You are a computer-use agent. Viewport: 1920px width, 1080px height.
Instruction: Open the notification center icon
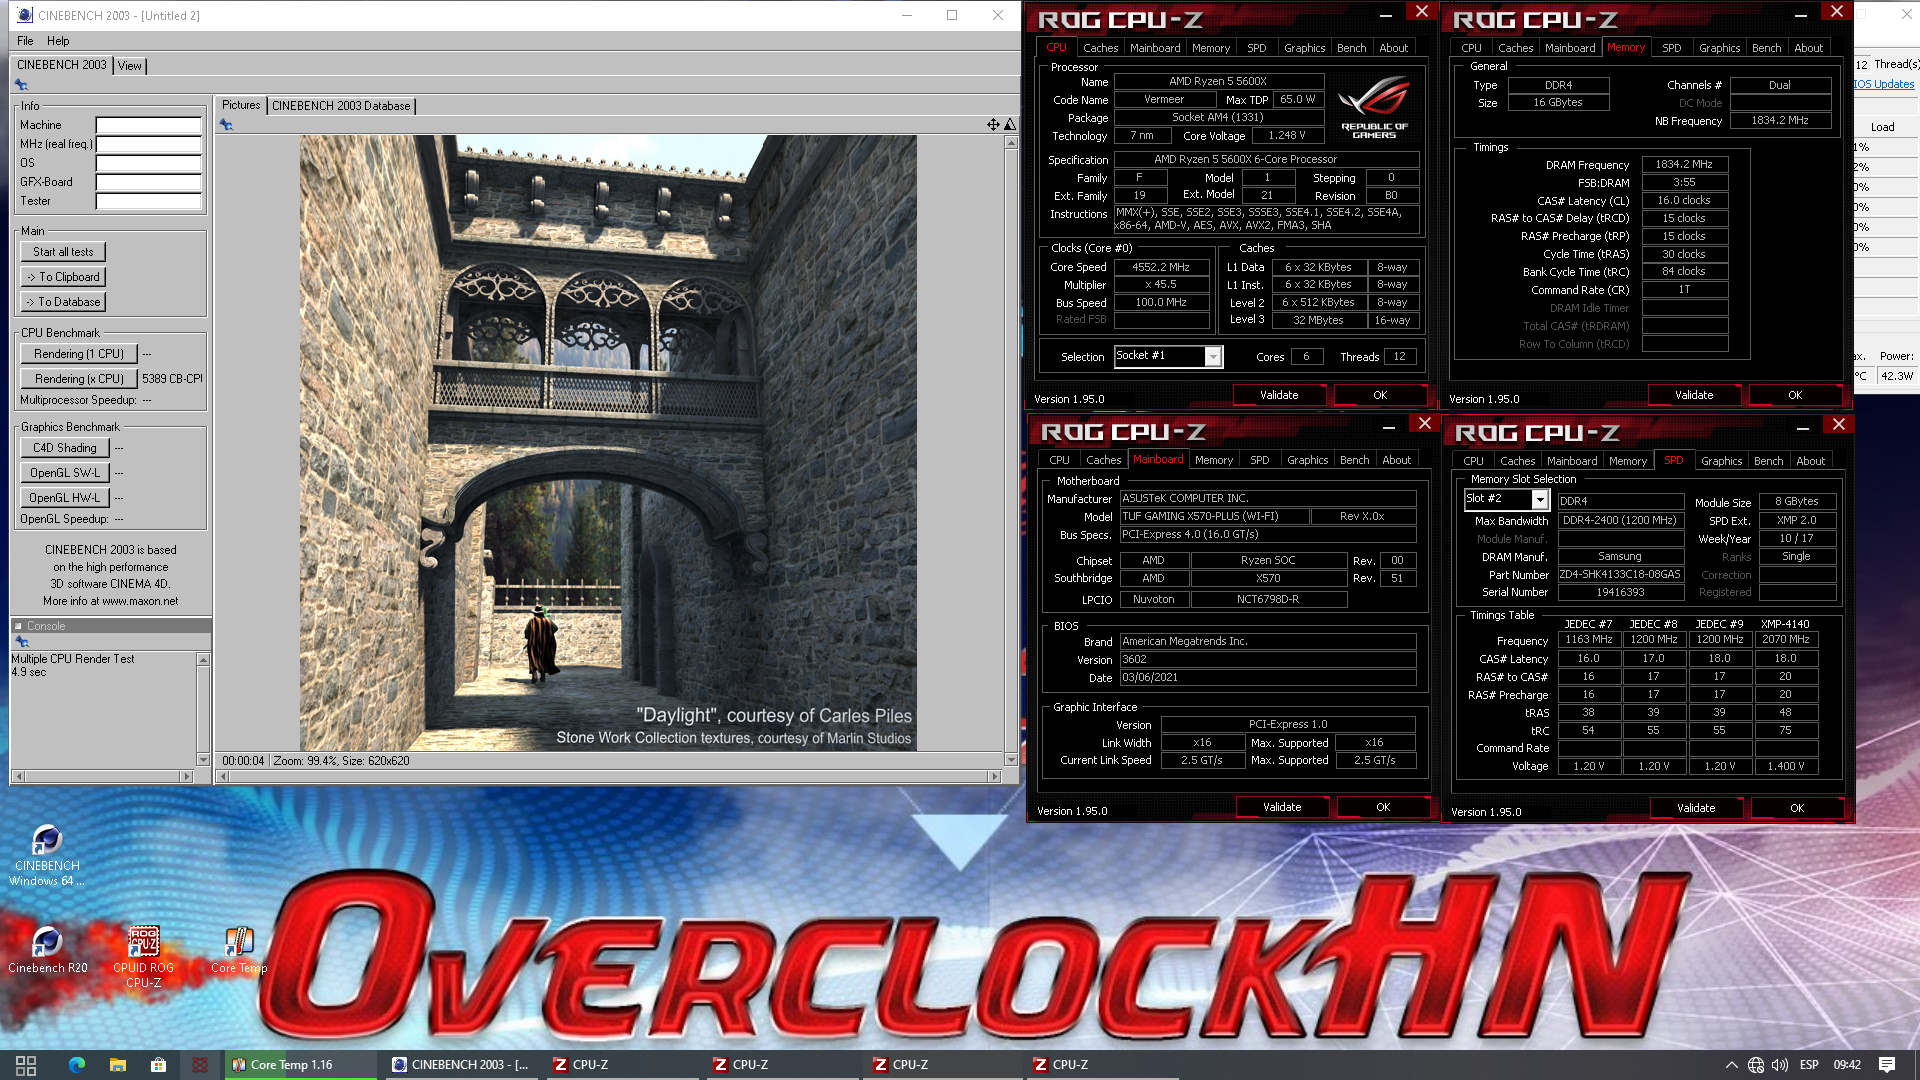(x=1887, y=1065)
